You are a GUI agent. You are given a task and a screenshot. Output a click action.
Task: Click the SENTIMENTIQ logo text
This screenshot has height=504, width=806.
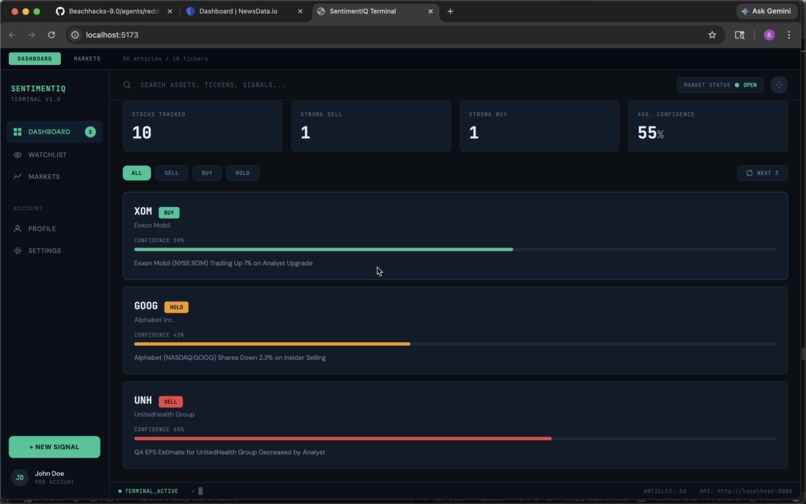click(x=38, y=88)
